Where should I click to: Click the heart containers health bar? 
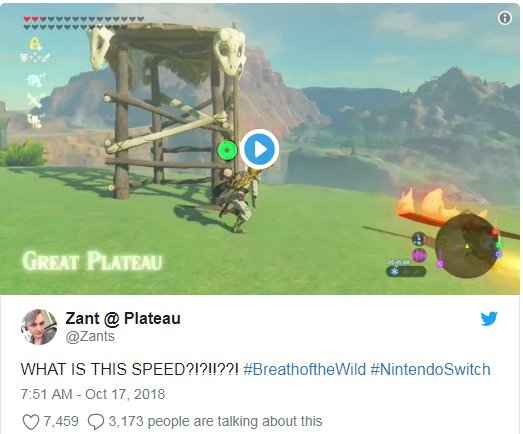(x=84, y=22)
